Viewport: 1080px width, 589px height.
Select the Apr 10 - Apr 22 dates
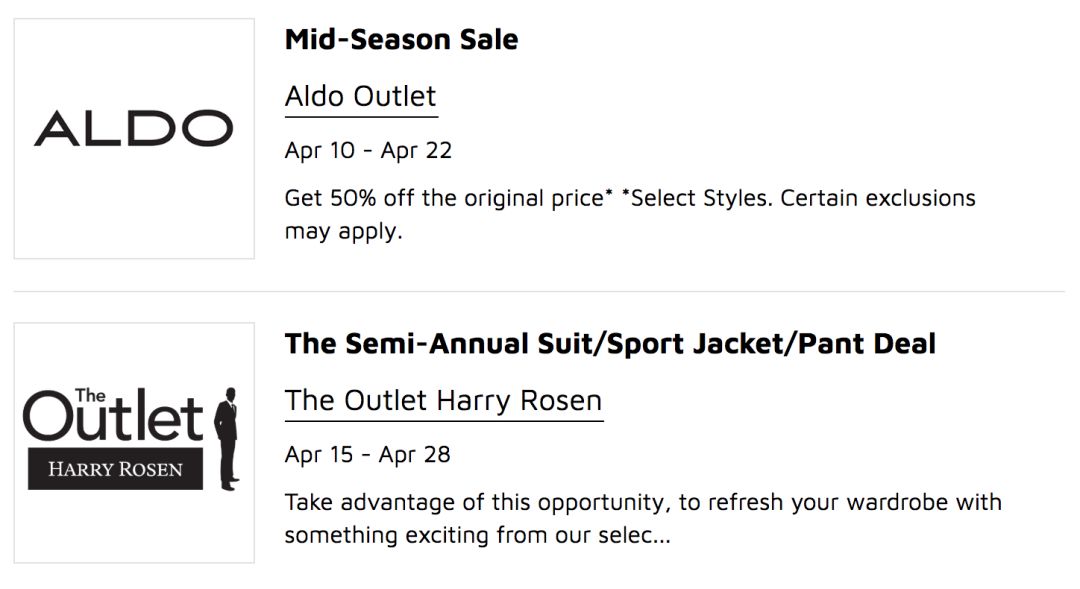click(x=368, y=150)
